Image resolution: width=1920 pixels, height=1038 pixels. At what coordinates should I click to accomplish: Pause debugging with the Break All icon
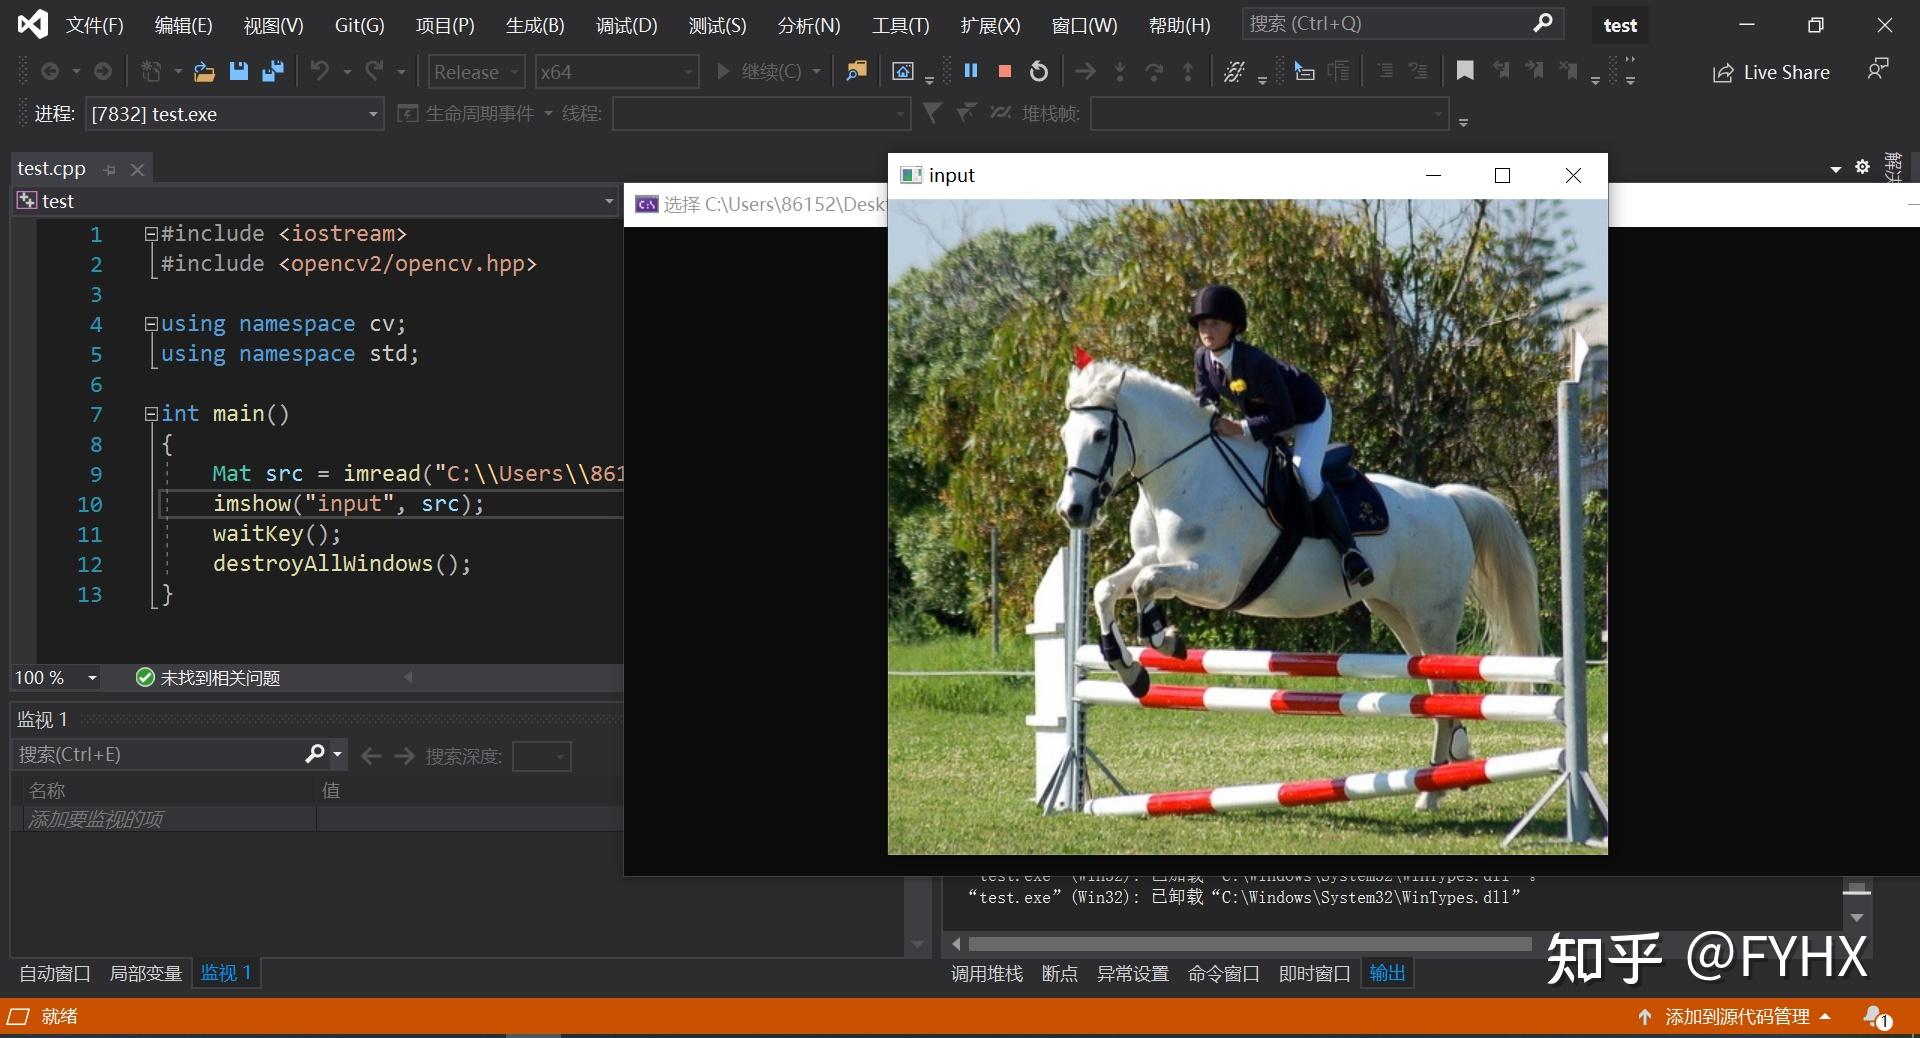click(x=970, y=71)
